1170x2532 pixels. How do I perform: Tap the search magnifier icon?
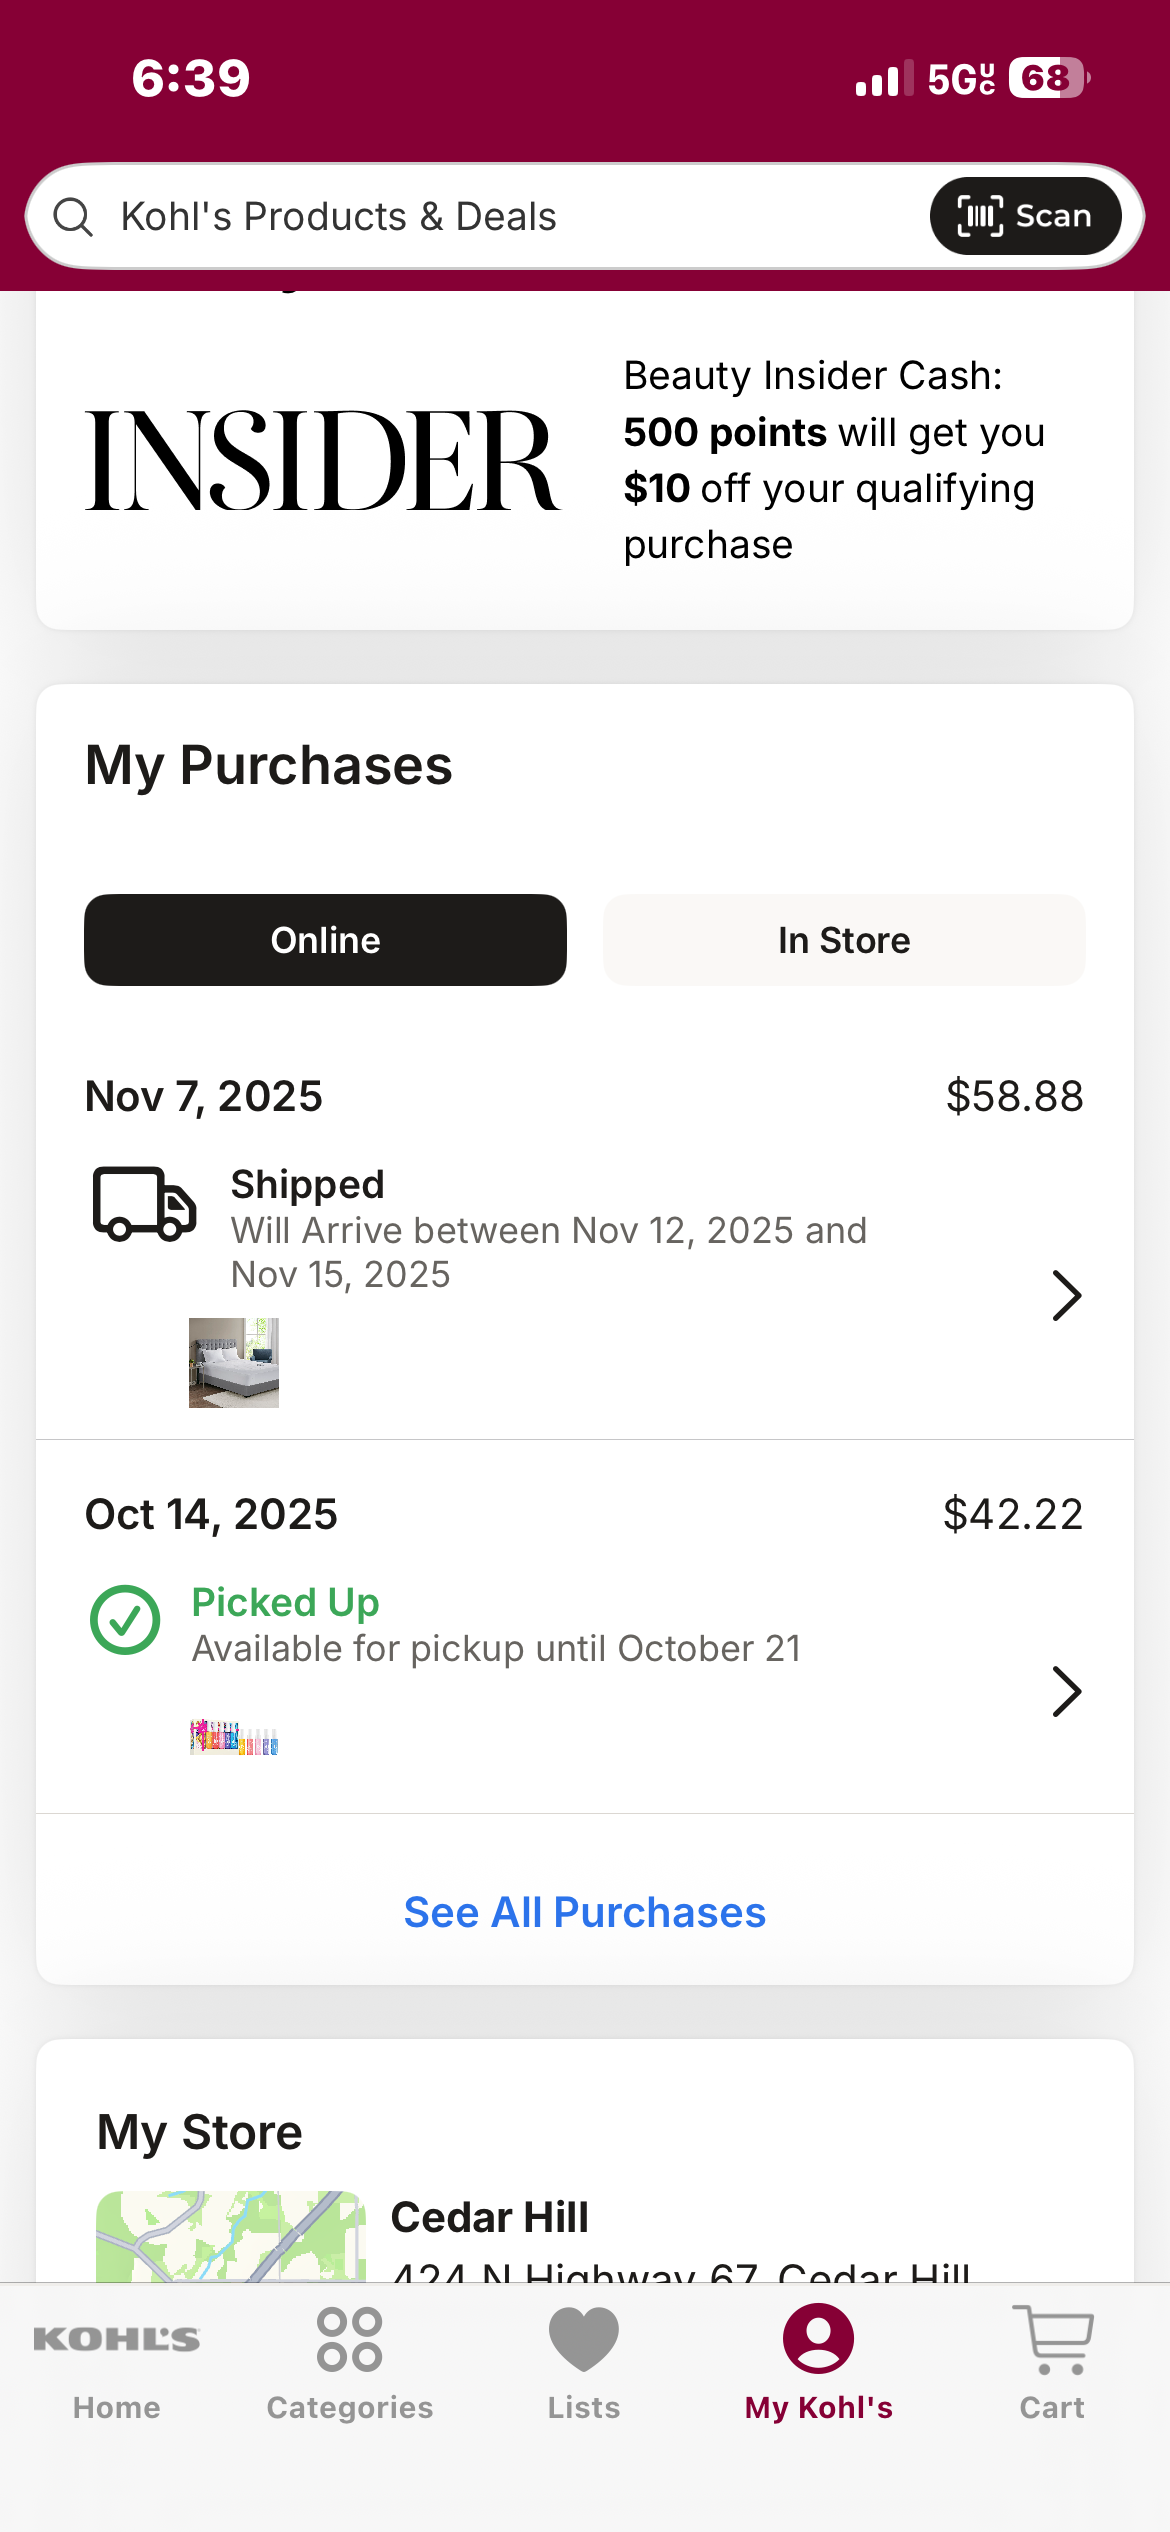(73, 216)
